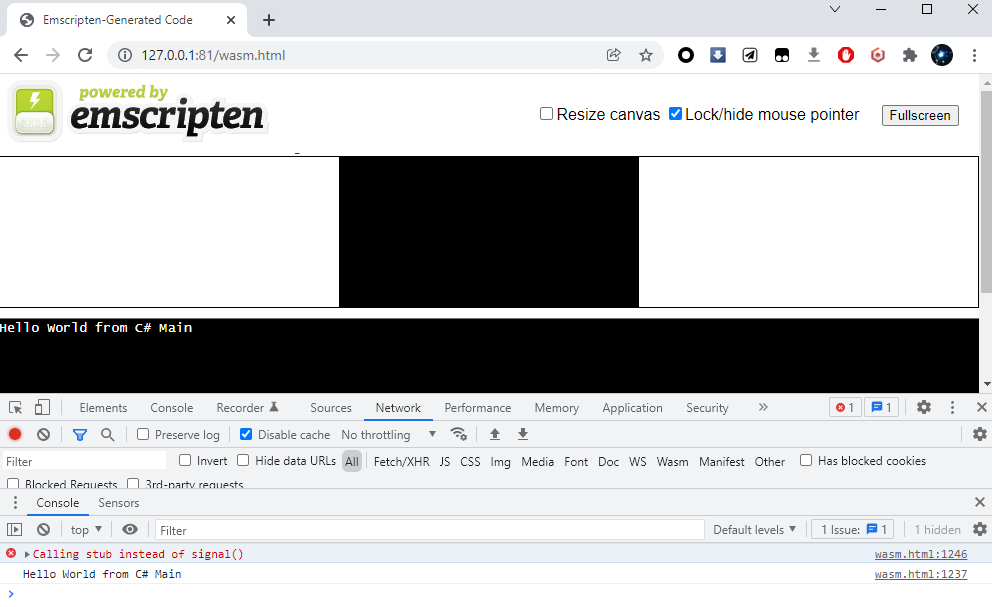Screen dimensions: 992x607
Task: Bookmark this tab with the star
Action: coord(645,55)
